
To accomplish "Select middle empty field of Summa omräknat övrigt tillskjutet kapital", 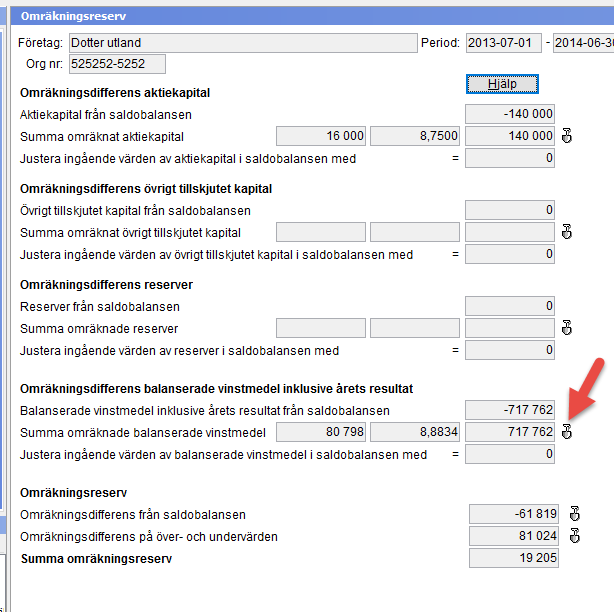I will click(x=415, y=232).
